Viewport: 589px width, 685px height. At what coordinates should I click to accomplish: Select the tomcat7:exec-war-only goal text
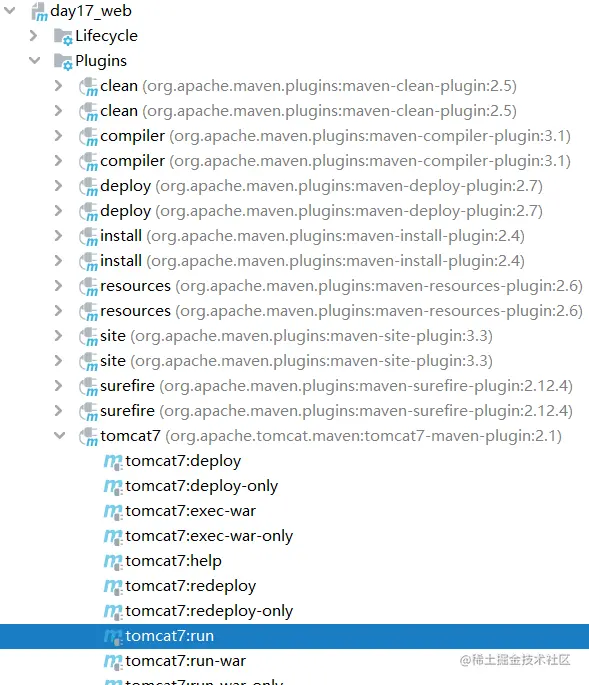tap(209, 536)
